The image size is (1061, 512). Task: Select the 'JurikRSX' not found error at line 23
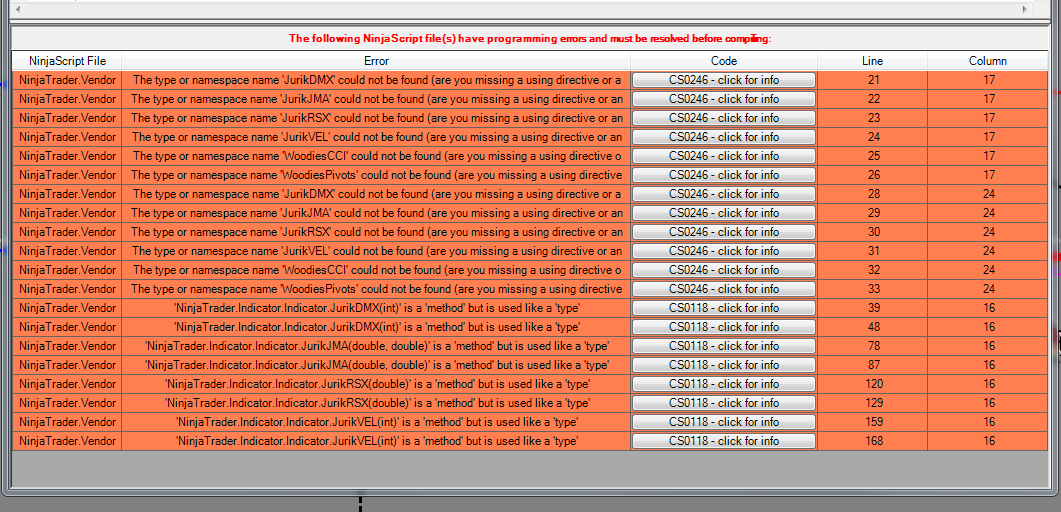376,118
